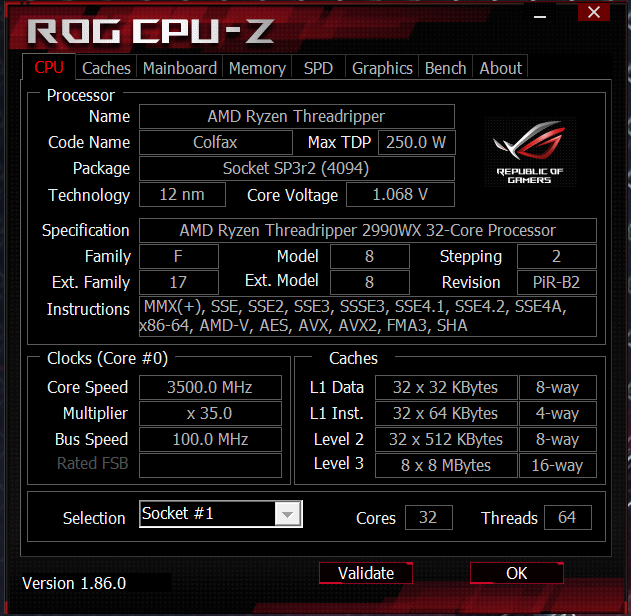This screenshot has height=616, width=631.
Task: Select the CPU tab
Action: [x=49, y=67]
